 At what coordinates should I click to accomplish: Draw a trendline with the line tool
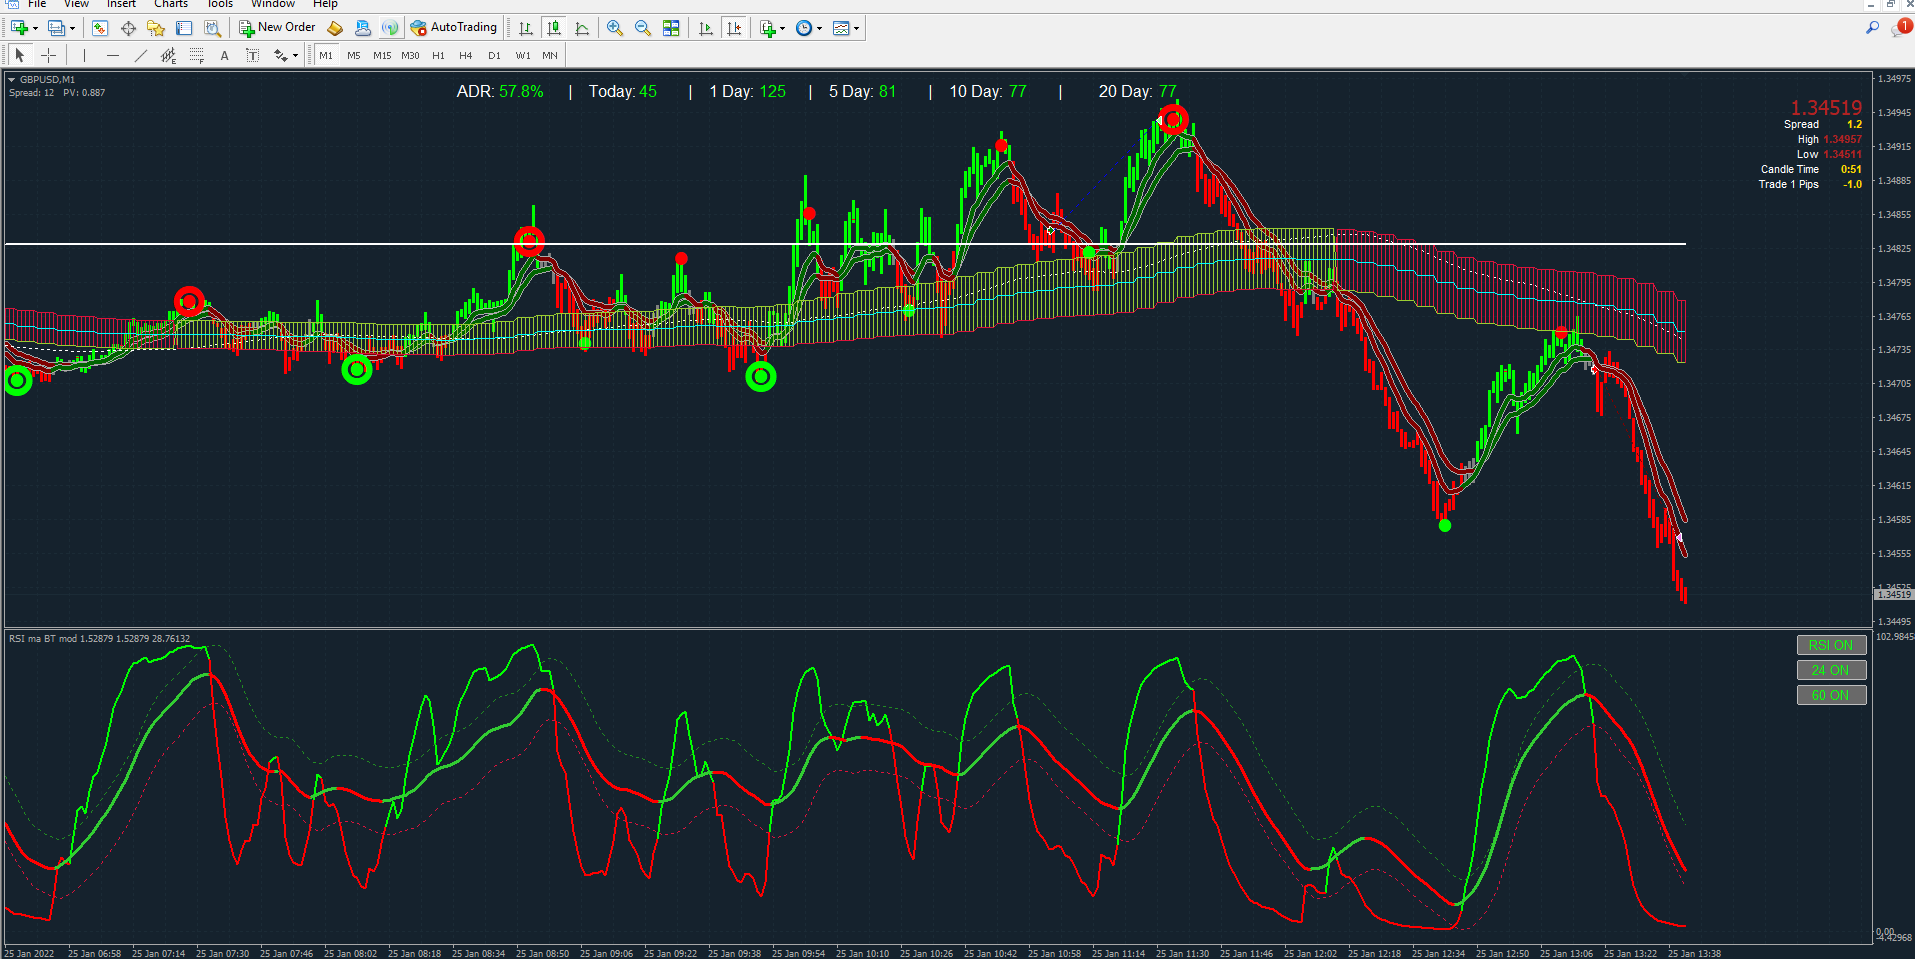point(140,56)
